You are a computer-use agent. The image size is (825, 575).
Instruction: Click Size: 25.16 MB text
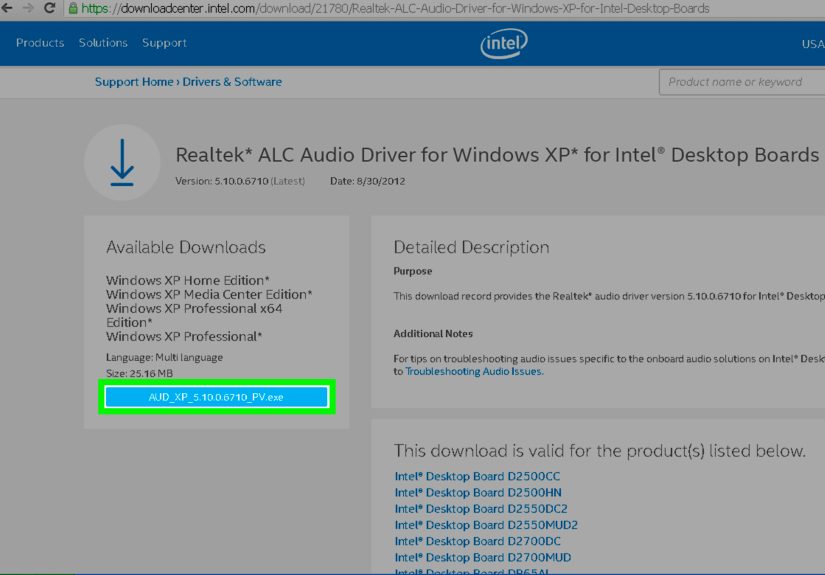coord(139,374)
